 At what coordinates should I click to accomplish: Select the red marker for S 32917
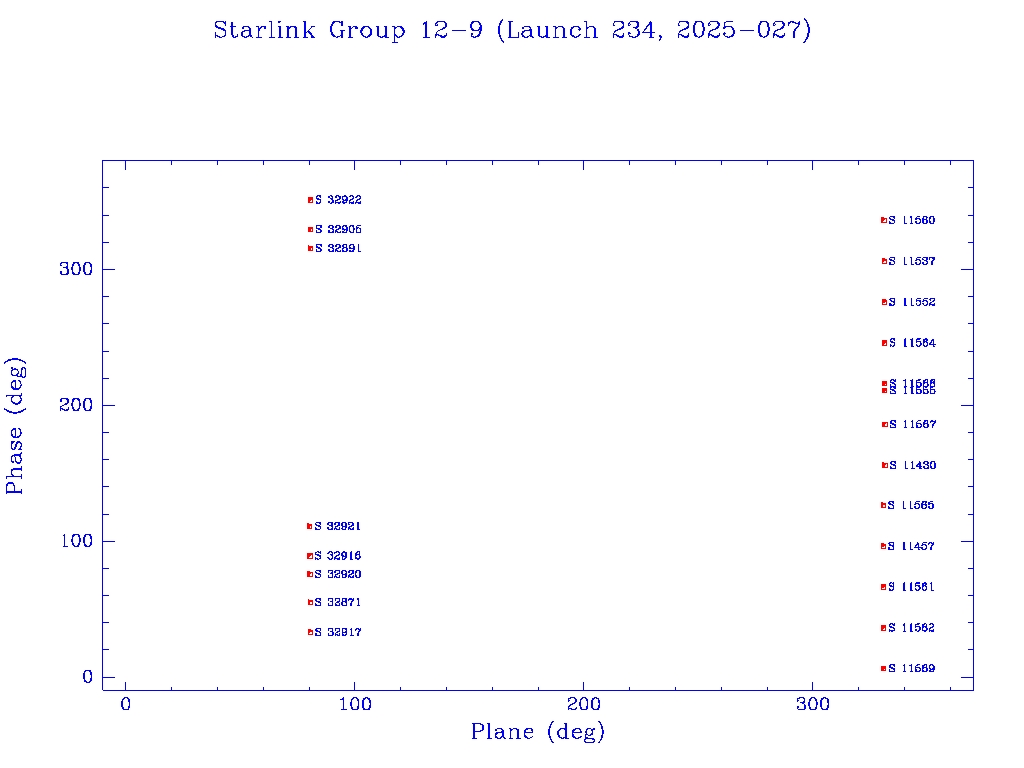click(311, 632)
